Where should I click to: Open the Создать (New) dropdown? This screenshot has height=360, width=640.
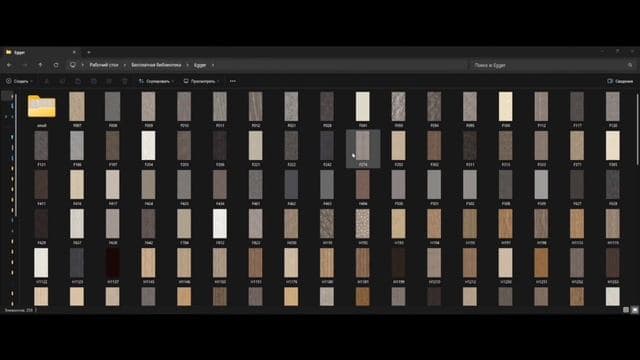click(x=19, y=81)
